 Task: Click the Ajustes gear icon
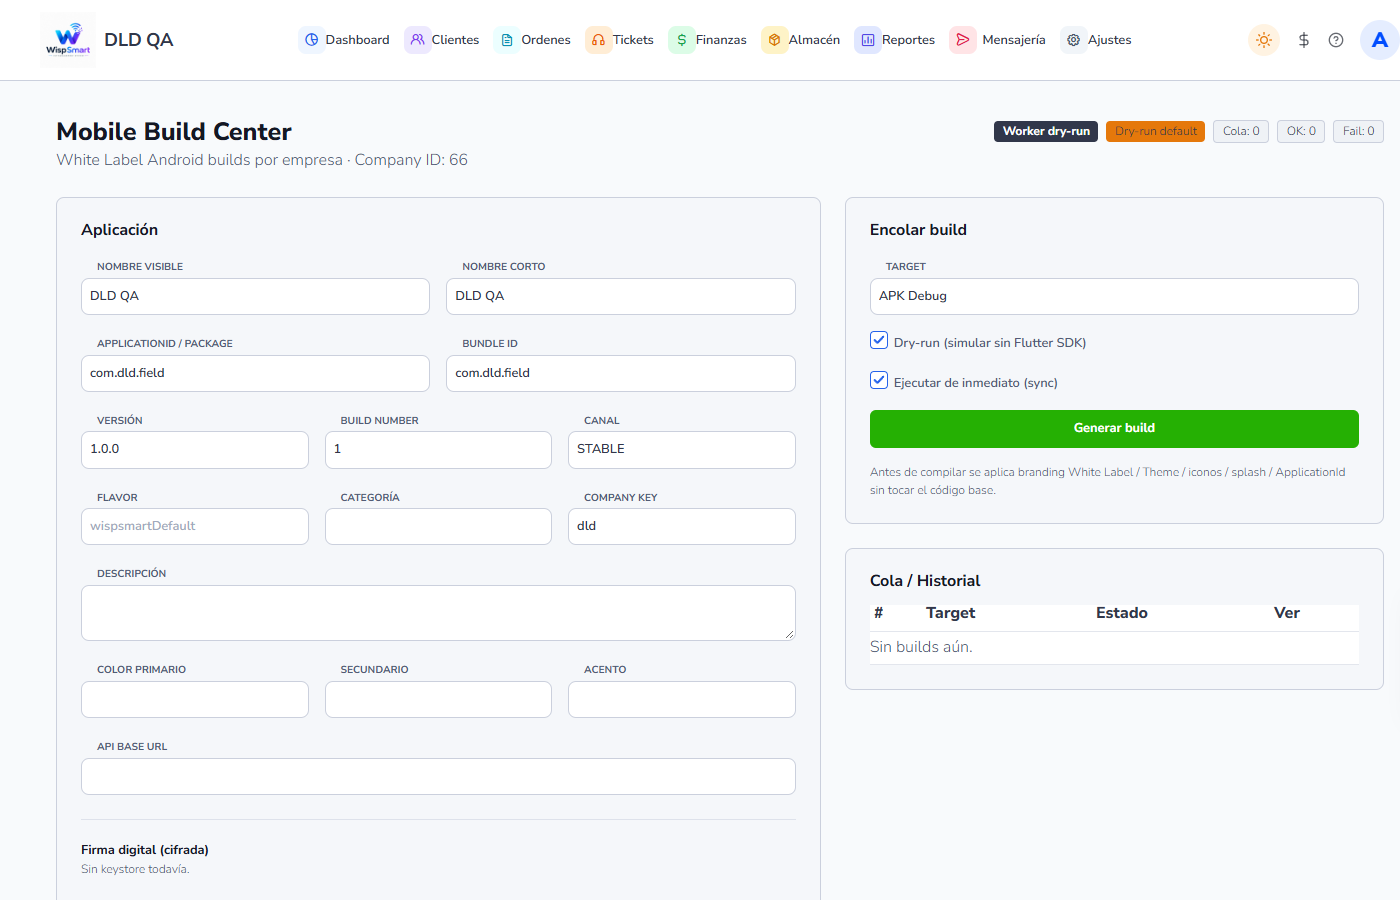tap(1074, 40)
